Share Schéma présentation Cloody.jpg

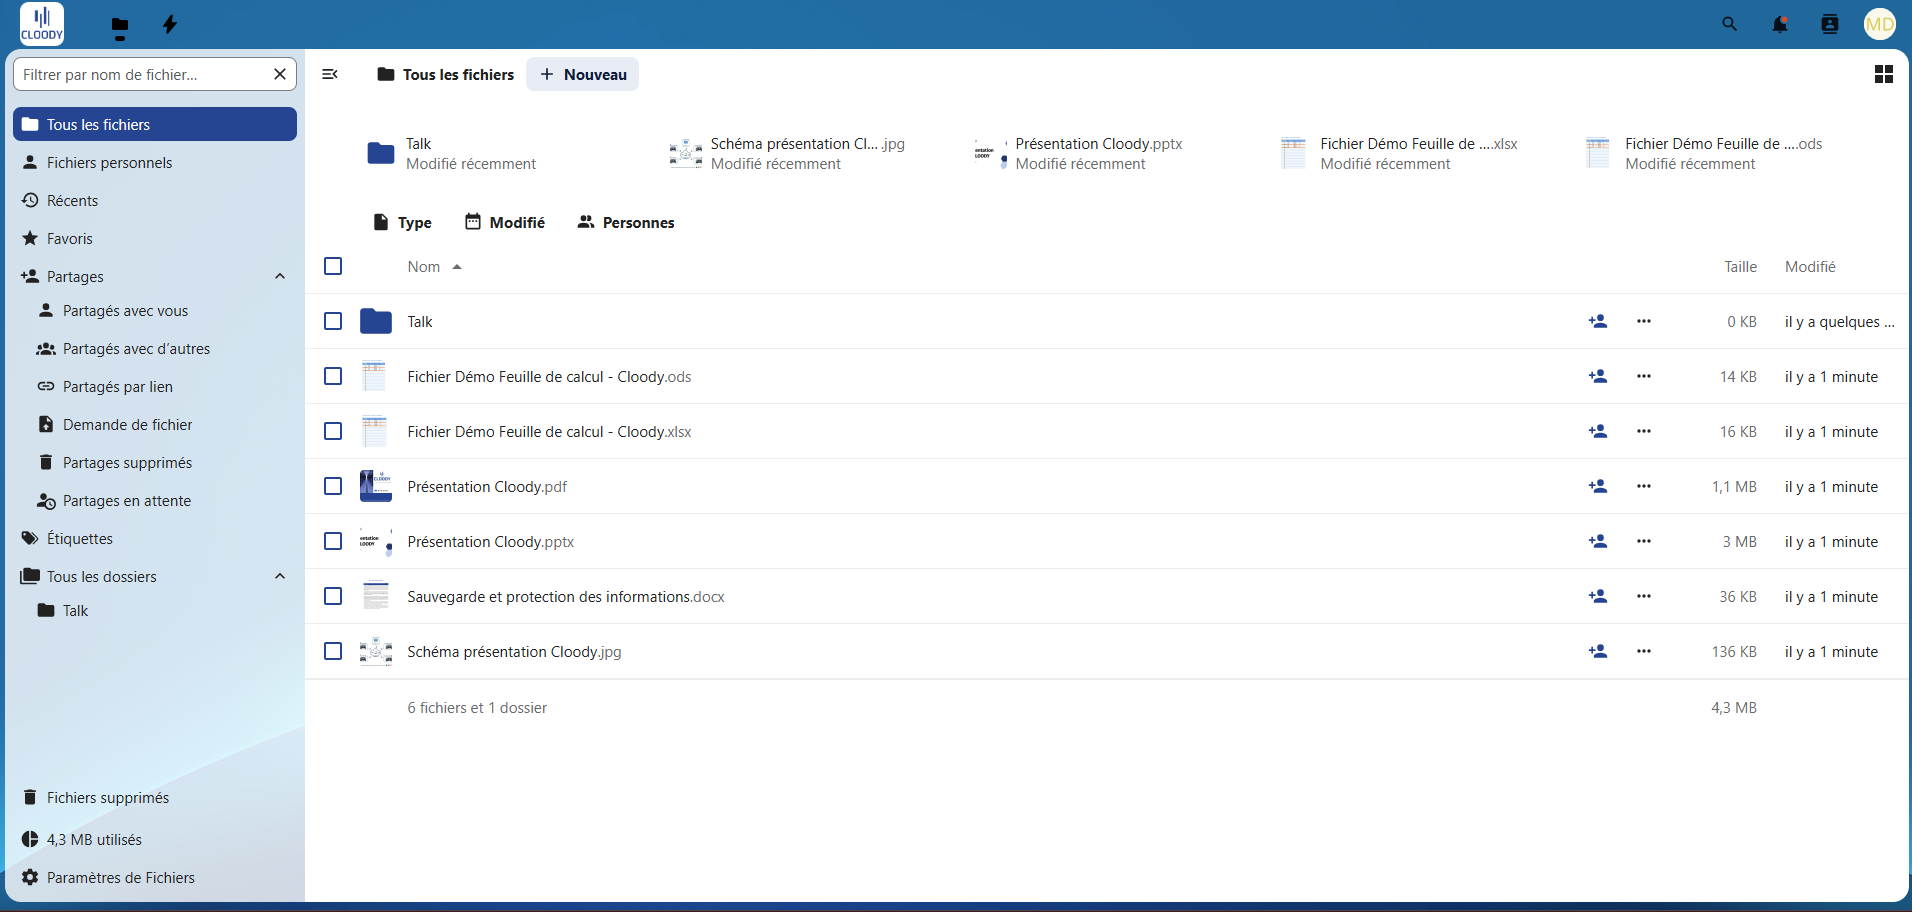coord(1598,651)
